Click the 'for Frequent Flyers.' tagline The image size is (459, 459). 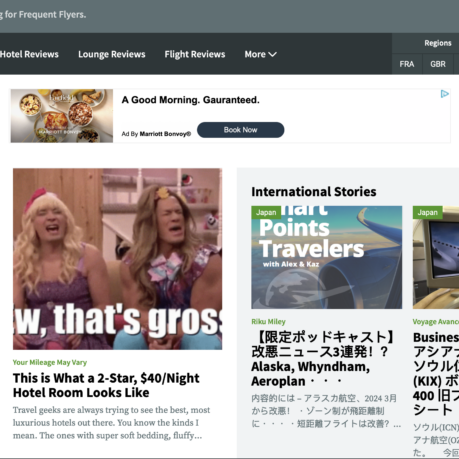point(43,15)
